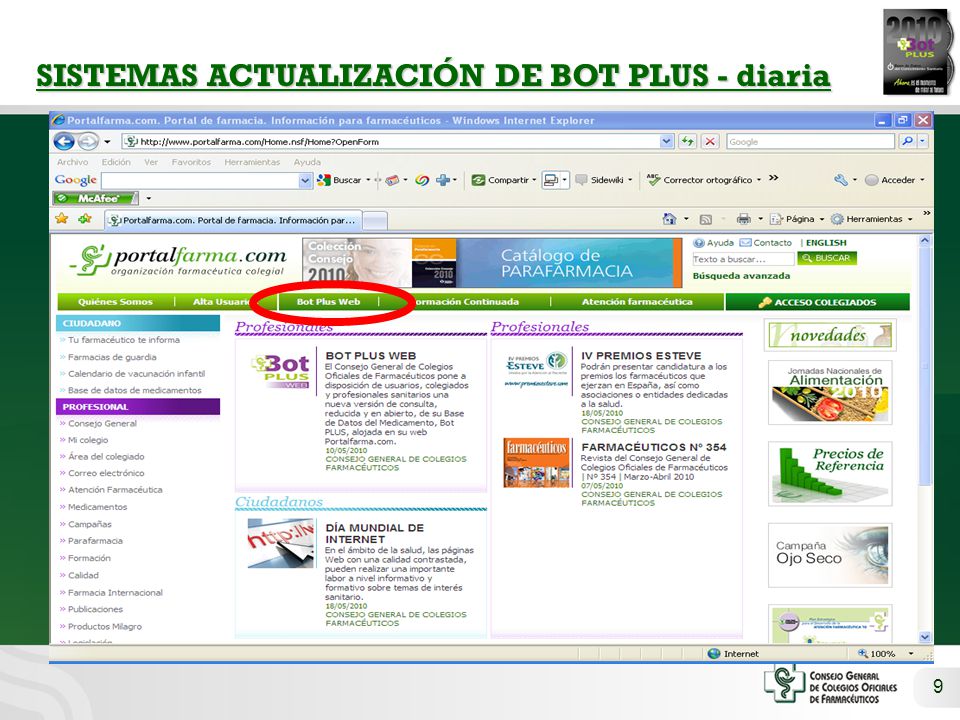Open the Google toolbar search box dropdown

pos(305,180)
